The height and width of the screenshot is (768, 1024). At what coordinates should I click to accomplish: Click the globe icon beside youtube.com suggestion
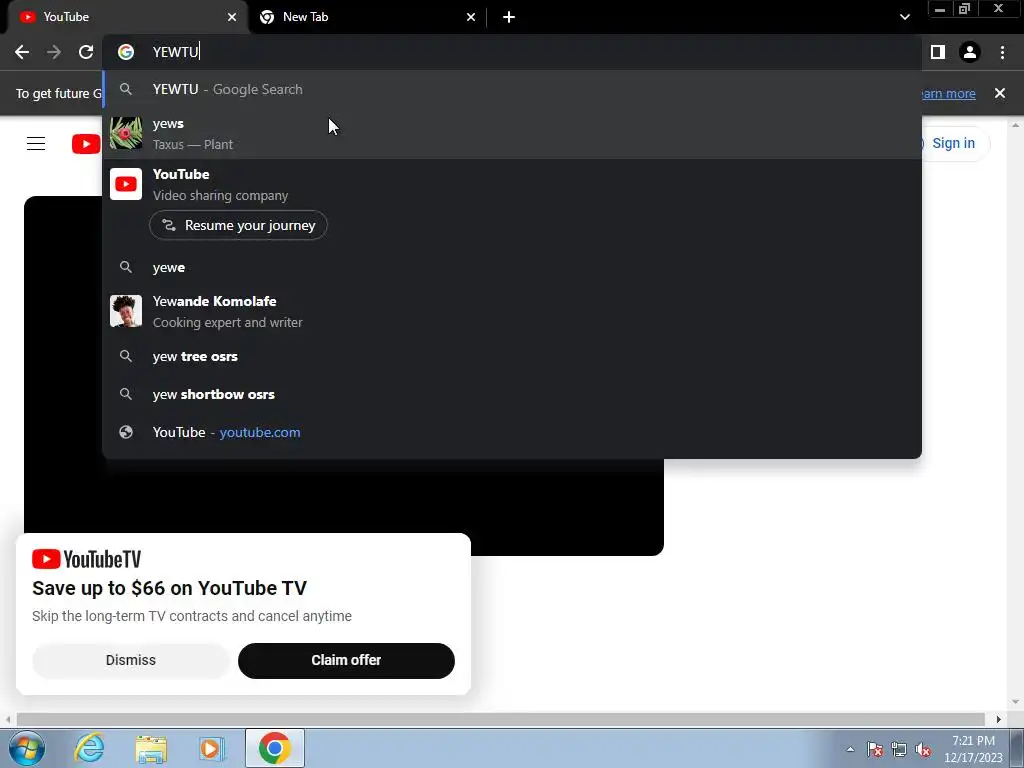pos(126,432)
